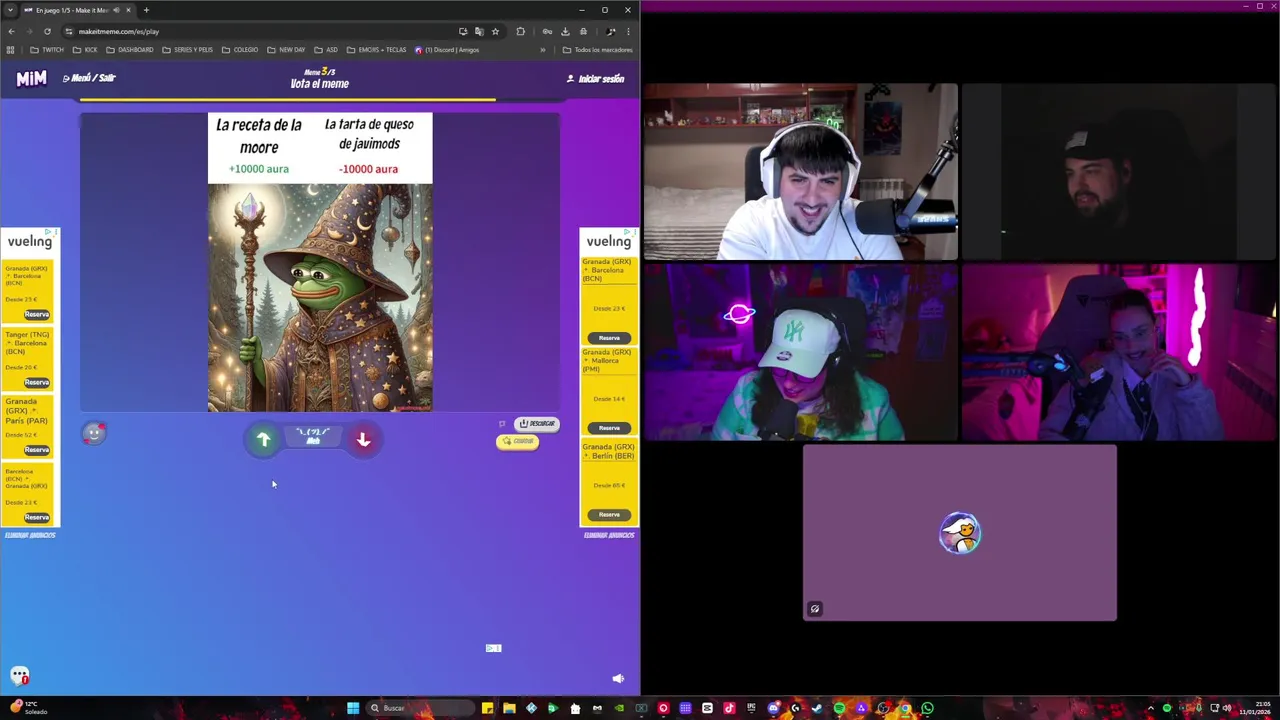
Task: Open Discord Amigos bookmark
Action: tap(447, 50)
